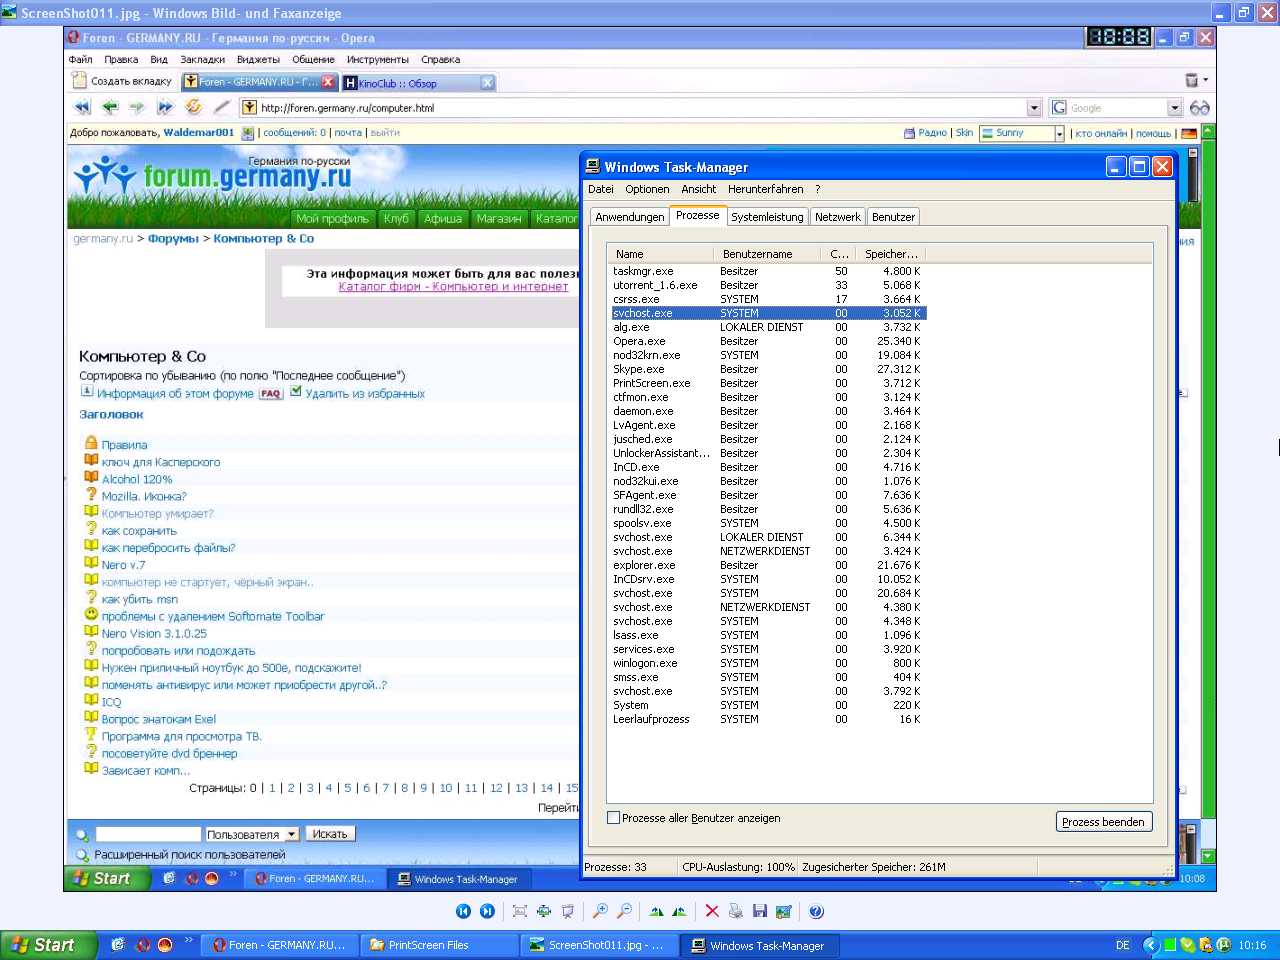
Task: Click the trash can icon in Opera tab bar
Action: (1191, 81)
